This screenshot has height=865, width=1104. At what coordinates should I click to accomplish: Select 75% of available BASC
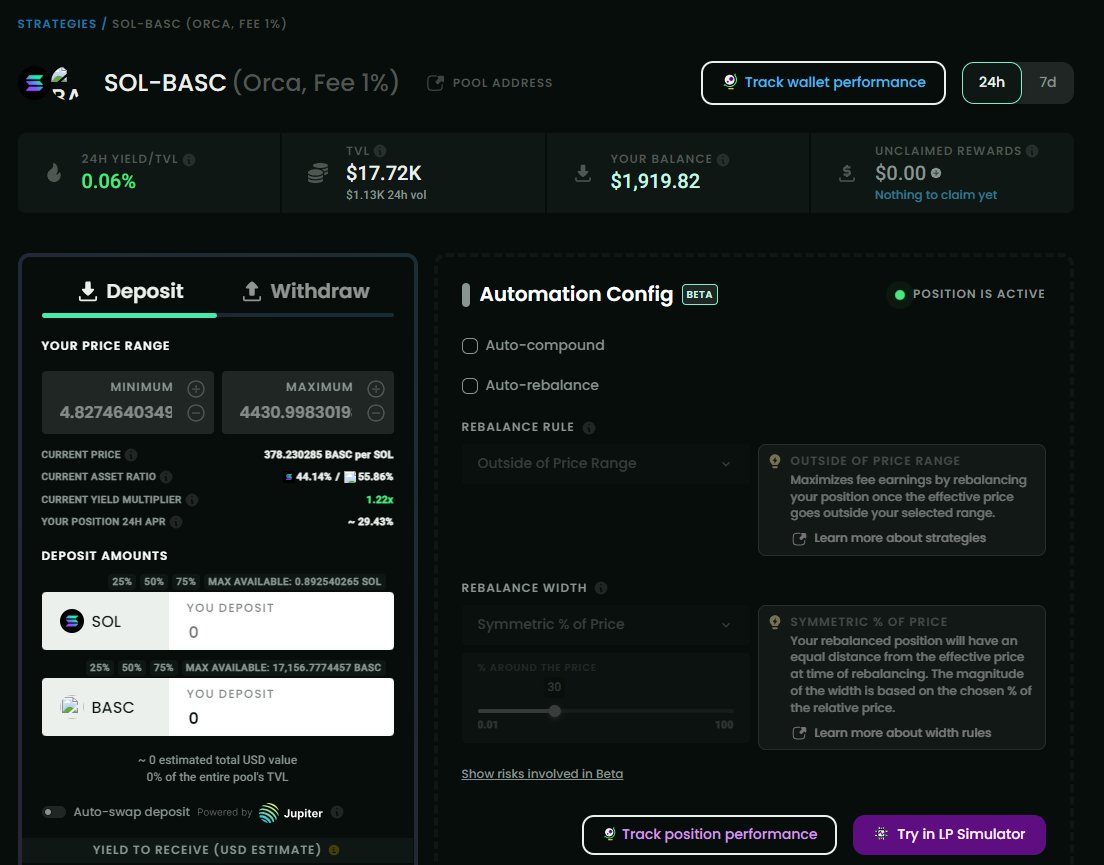point(163,668)
